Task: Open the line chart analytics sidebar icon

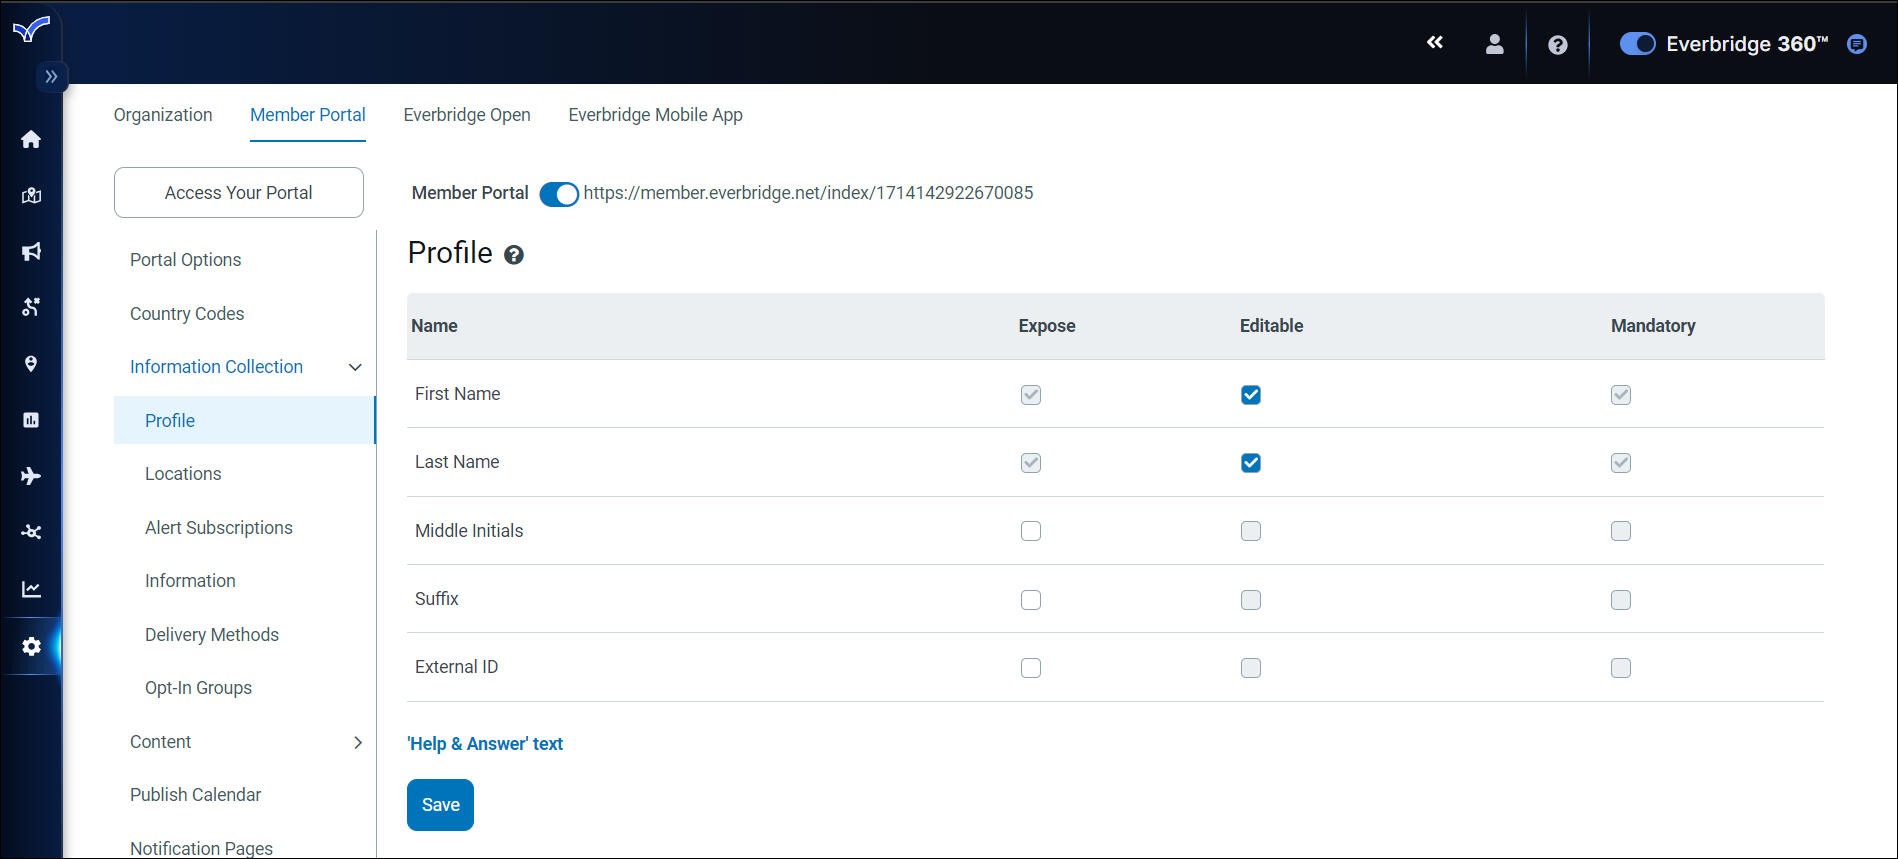Action: pyautogui.click(x=31, y=589)
